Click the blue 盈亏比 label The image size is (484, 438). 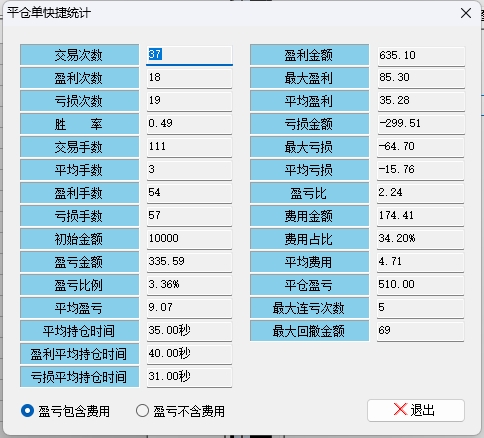(309, 193)
